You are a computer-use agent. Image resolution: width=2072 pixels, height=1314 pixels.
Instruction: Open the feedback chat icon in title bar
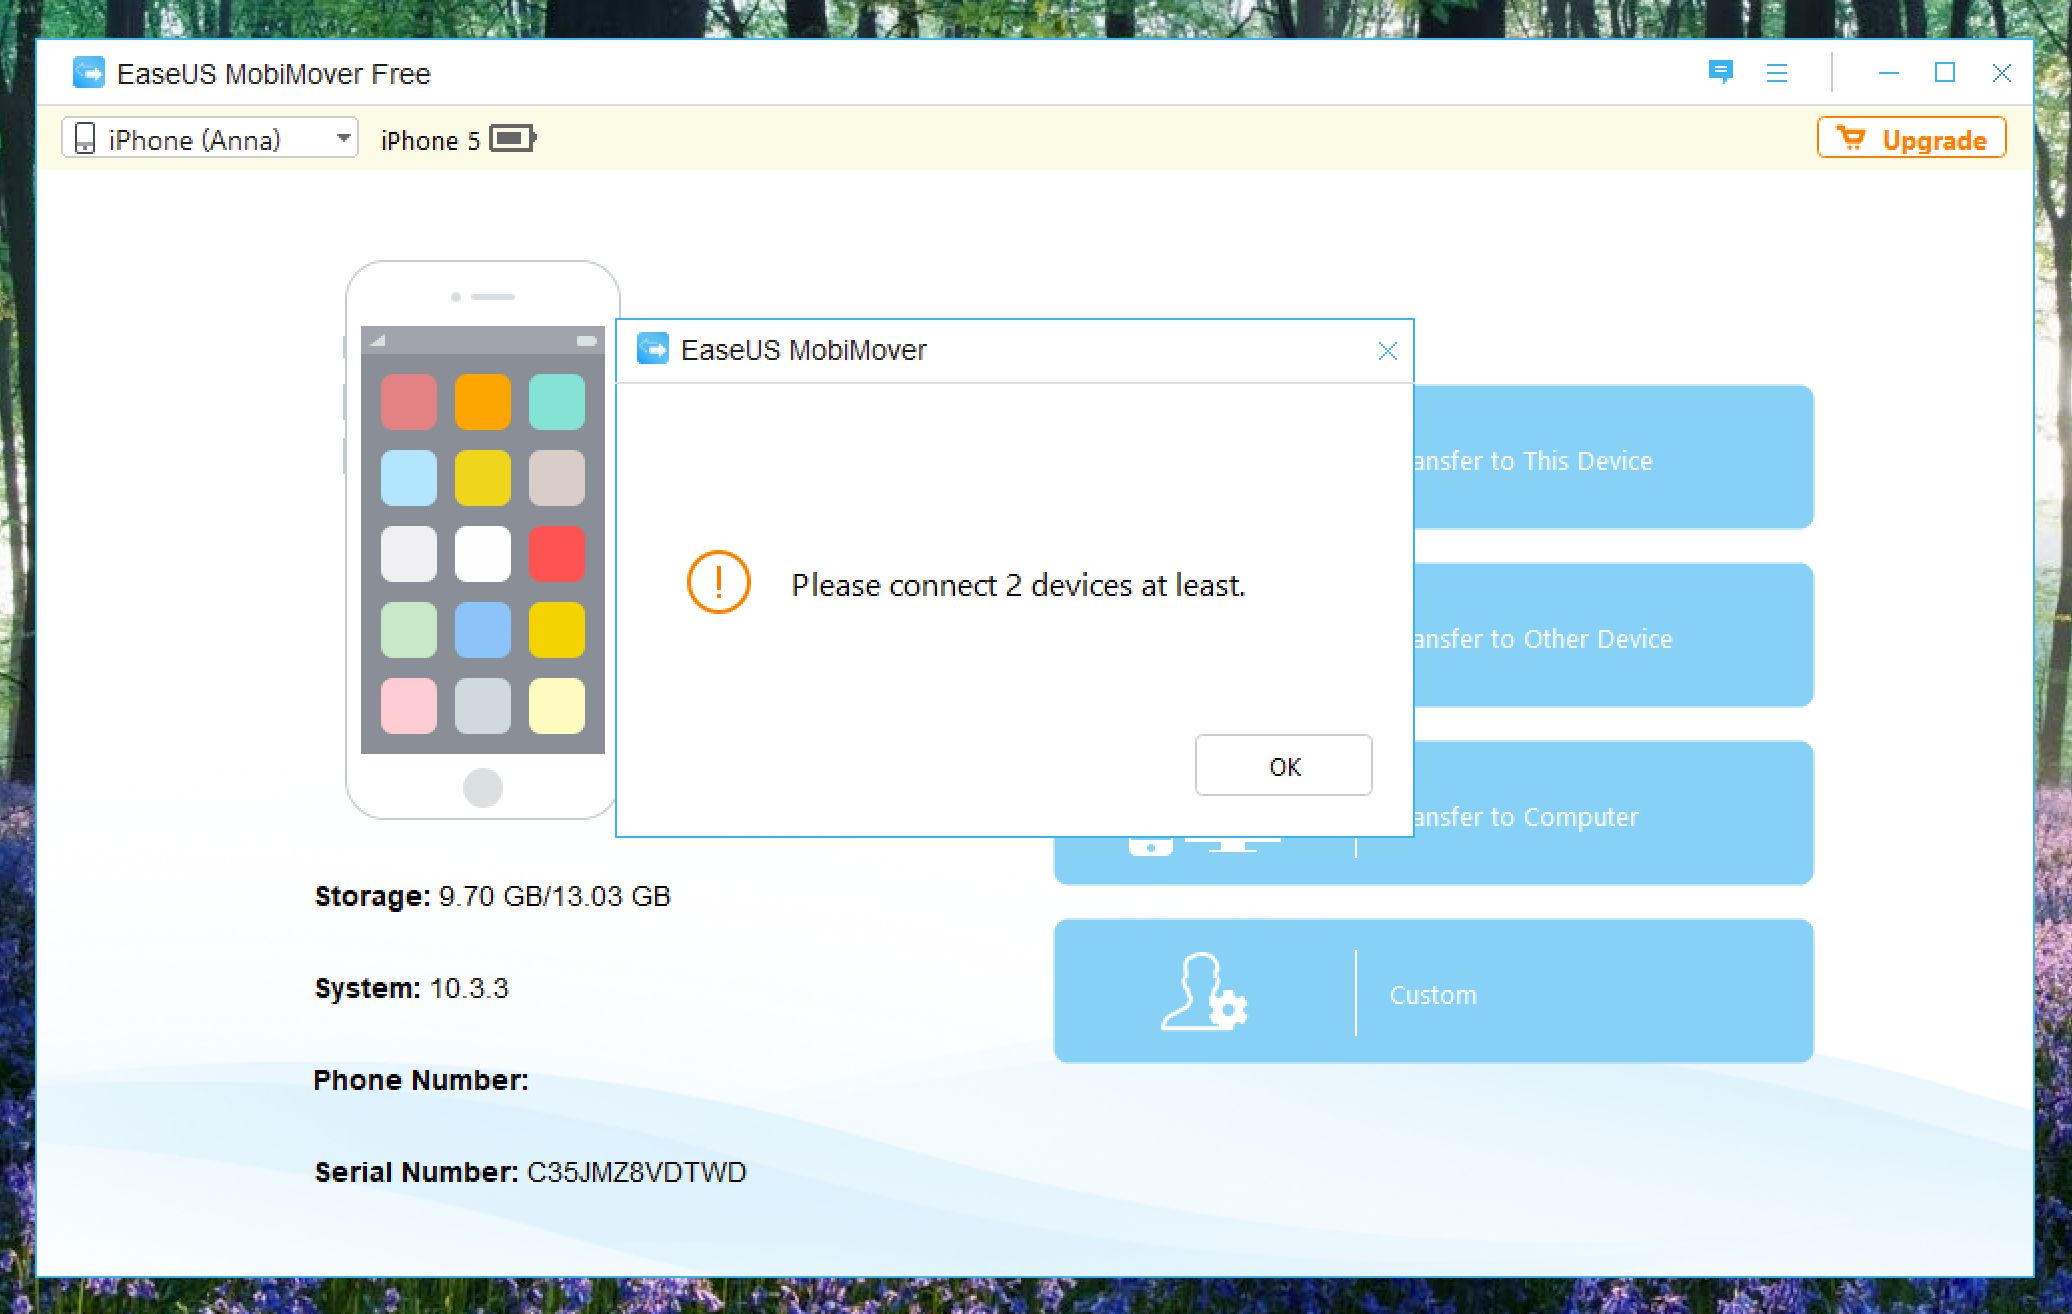click(1720, 72)
